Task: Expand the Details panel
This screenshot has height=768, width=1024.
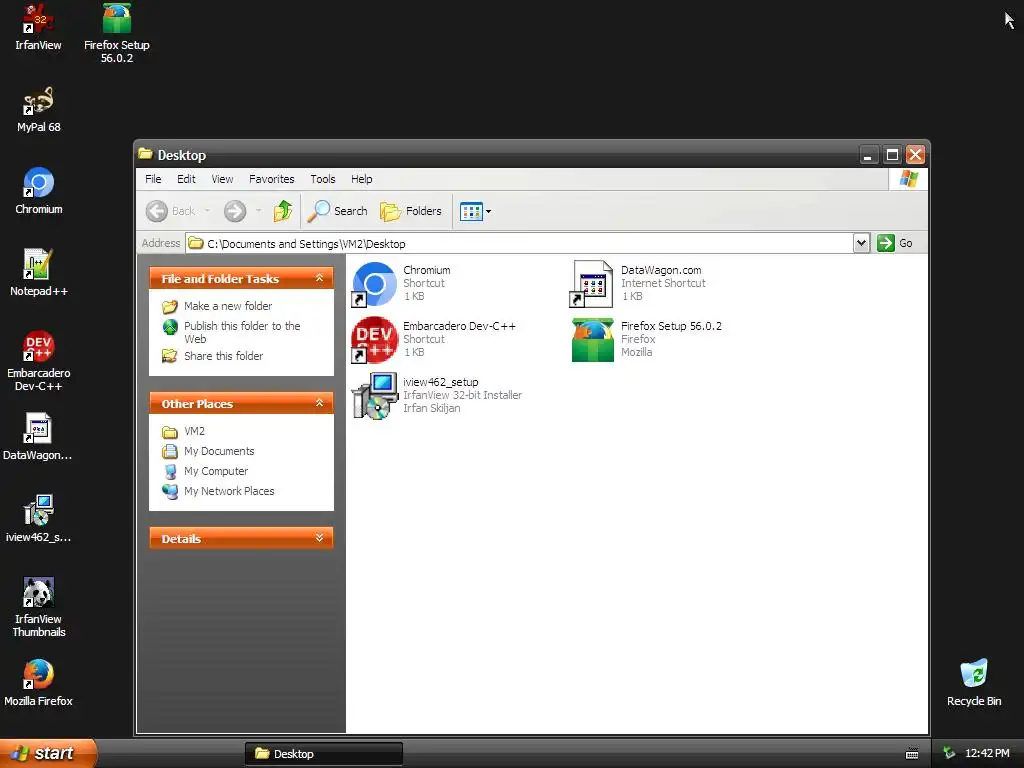Action: pos(319,538)
